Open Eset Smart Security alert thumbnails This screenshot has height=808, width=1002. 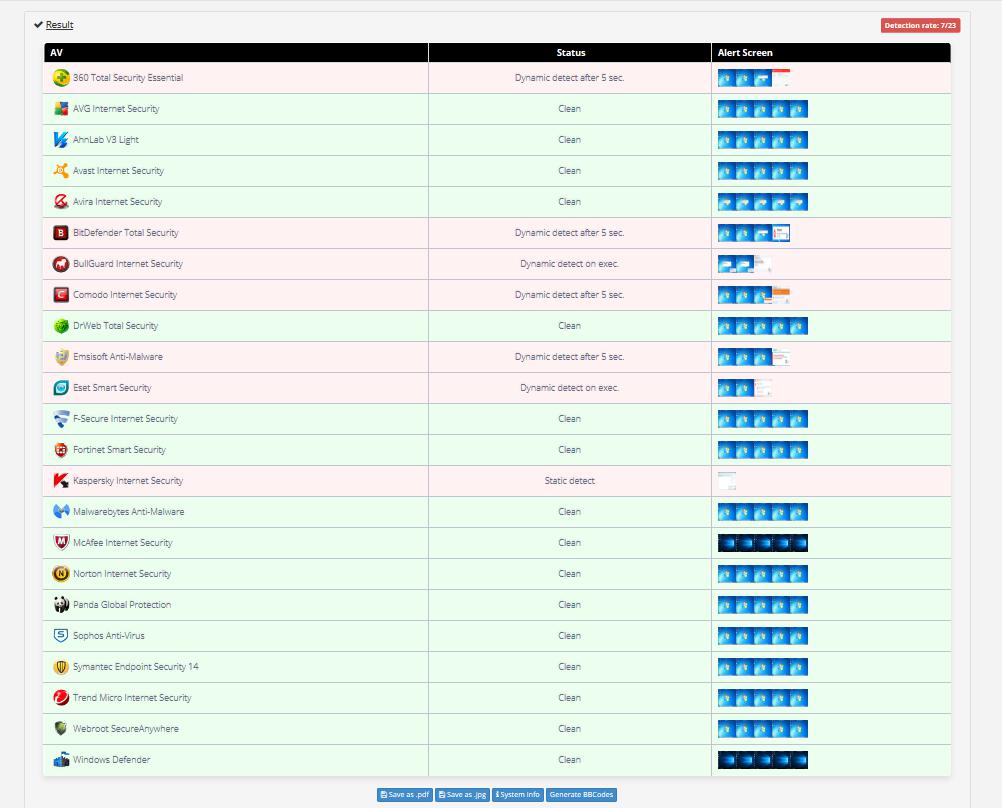[745, 387]
